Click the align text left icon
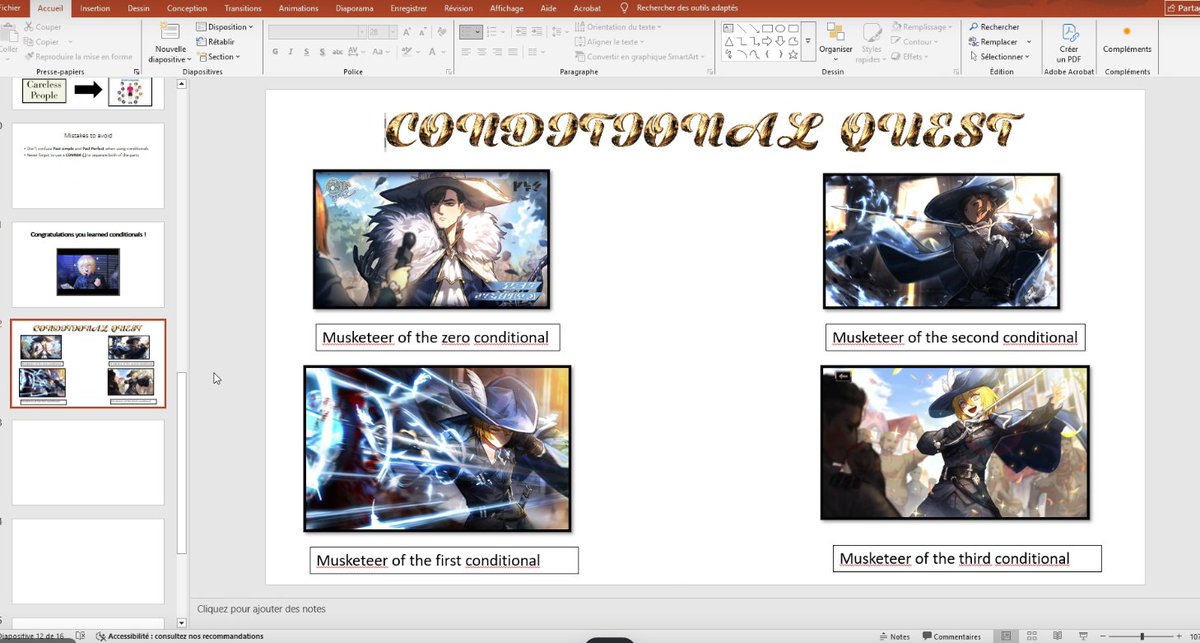The width and height of the screenshot is (1200, 643). click(466, 52)
